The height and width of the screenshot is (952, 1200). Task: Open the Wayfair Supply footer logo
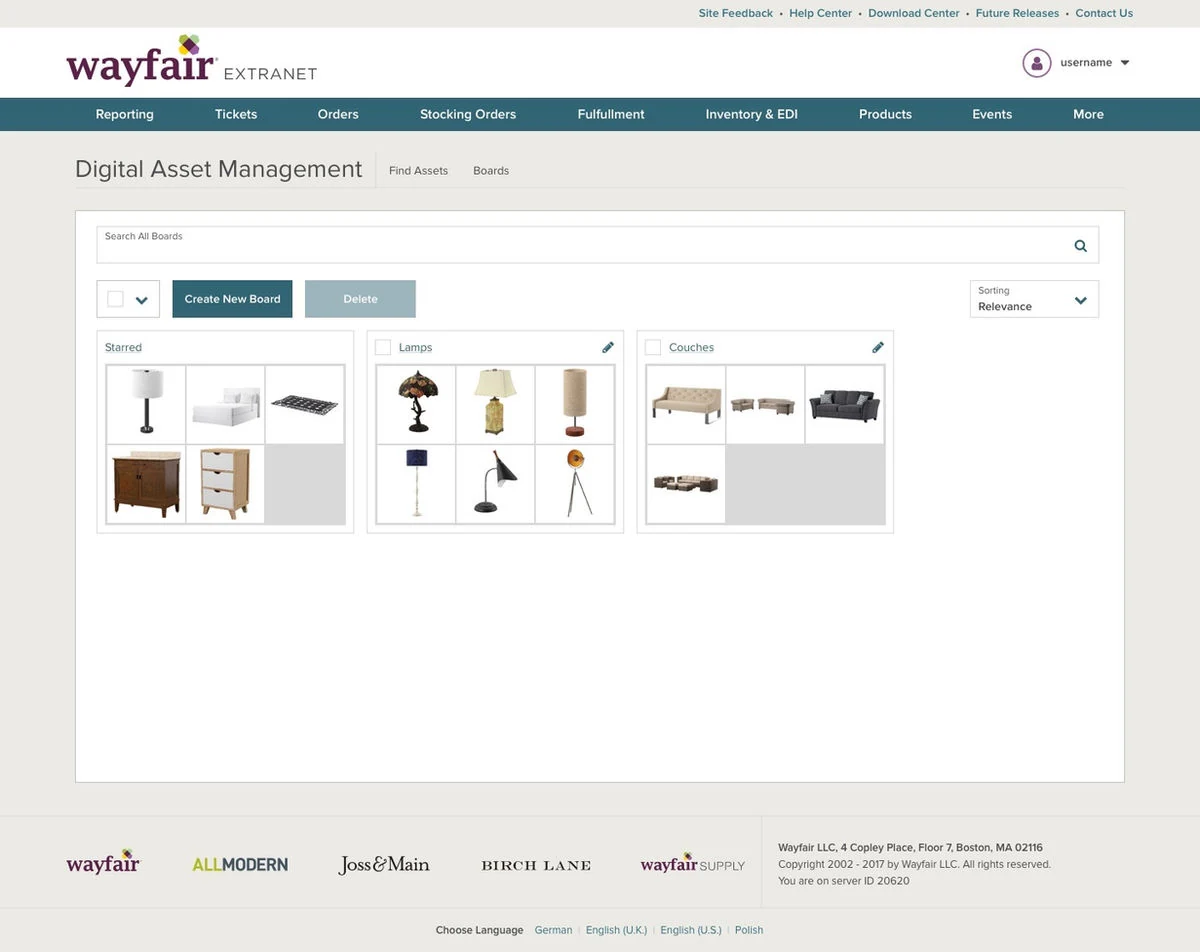click(x=693, y=863)
